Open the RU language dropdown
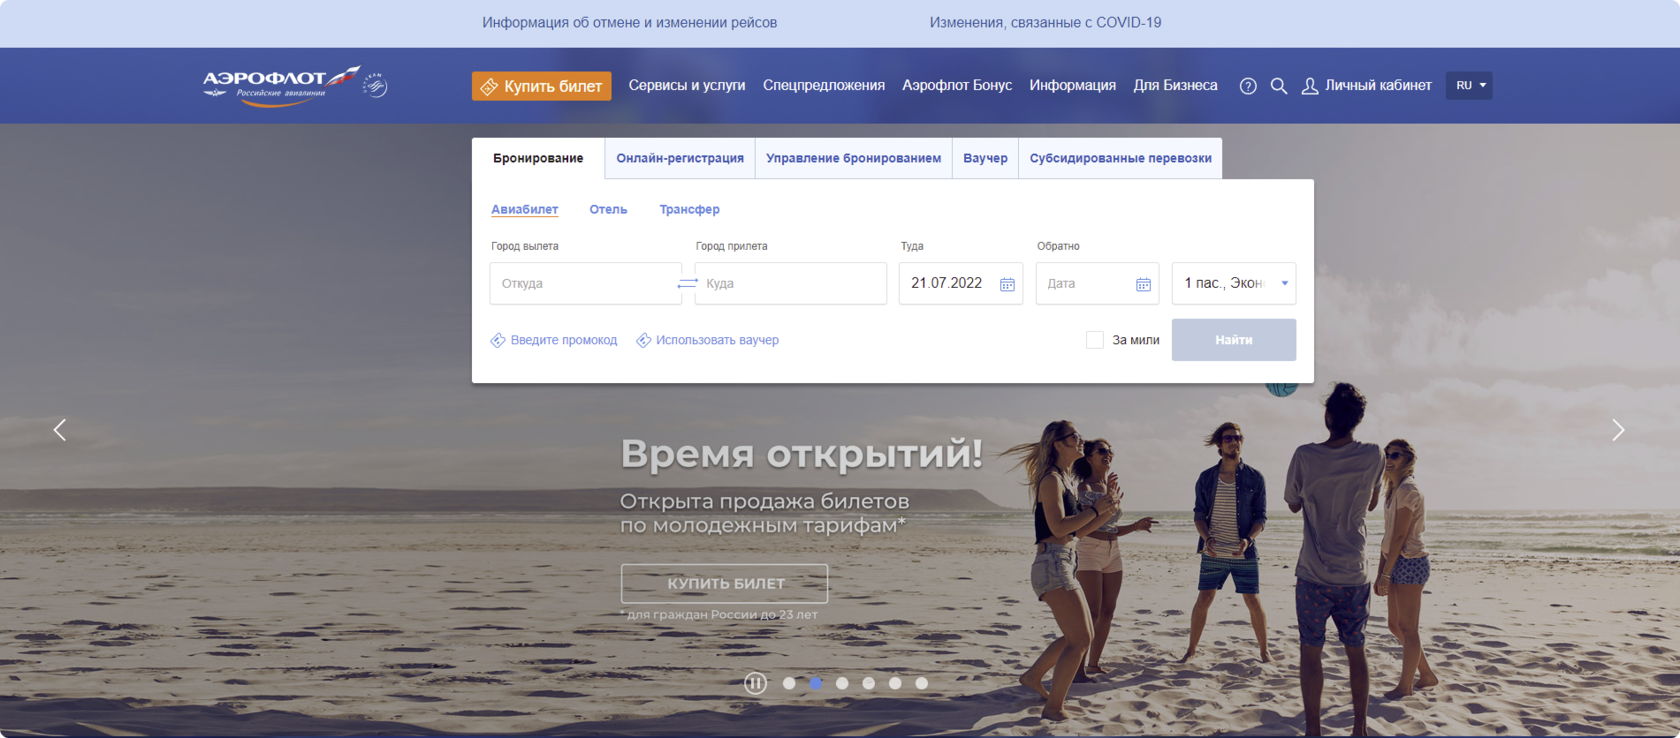1680x738 pixels. coord(1469,86)
